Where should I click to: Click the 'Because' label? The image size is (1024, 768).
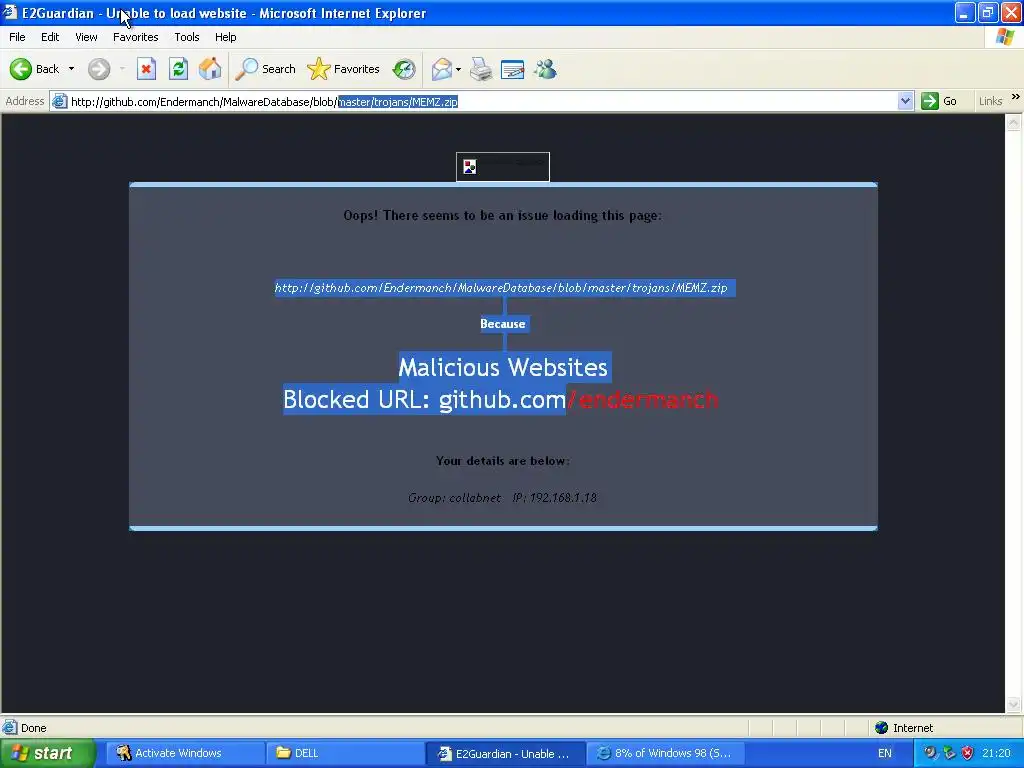(503, 324)
